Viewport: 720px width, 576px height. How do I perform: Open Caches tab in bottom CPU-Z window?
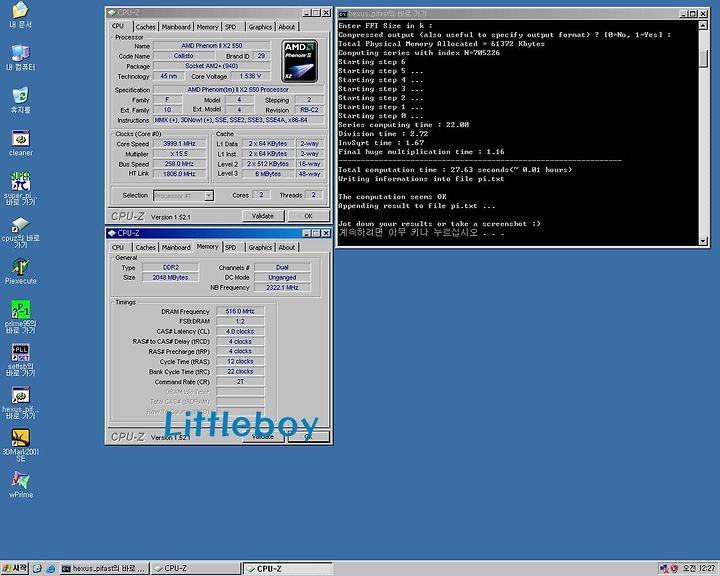point(146,248)
